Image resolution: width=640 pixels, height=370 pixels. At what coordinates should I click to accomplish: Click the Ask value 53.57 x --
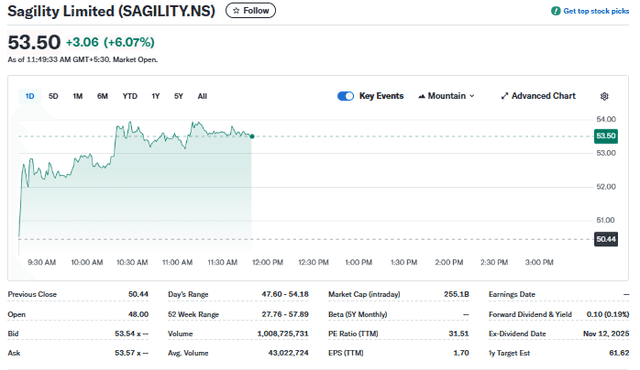click(131, 353)
